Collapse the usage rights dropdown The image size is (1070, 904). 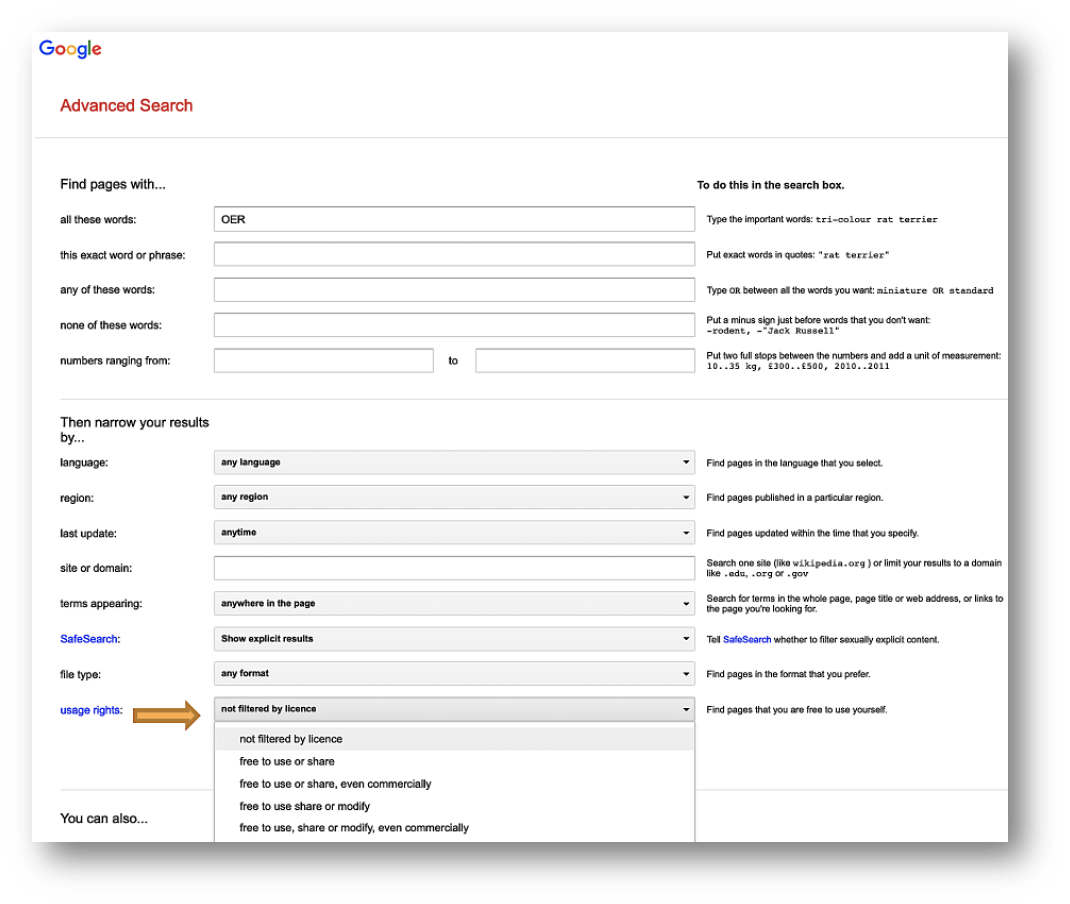452,708
